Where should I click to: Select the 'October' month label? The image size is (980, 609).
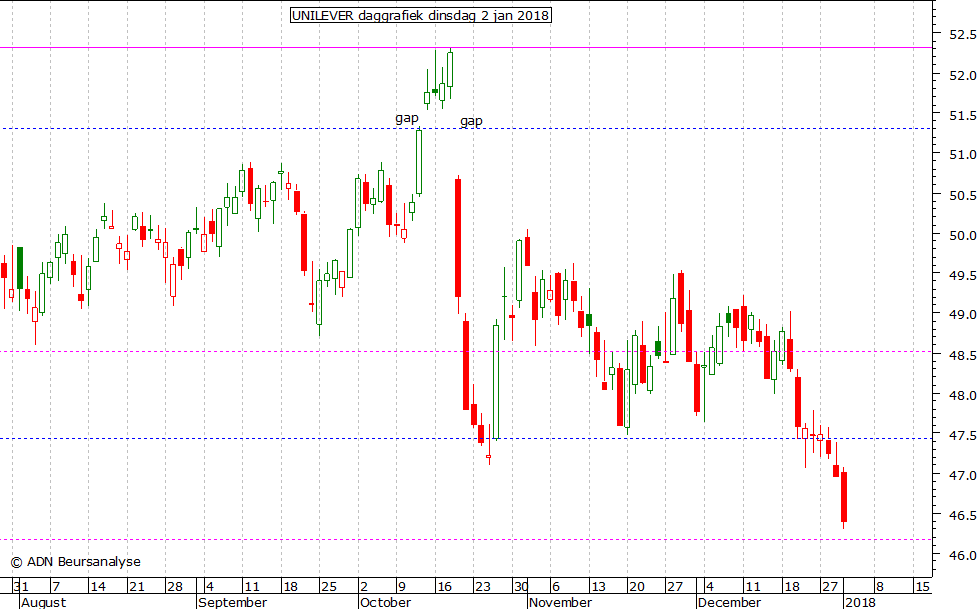(x=386, y=602)
